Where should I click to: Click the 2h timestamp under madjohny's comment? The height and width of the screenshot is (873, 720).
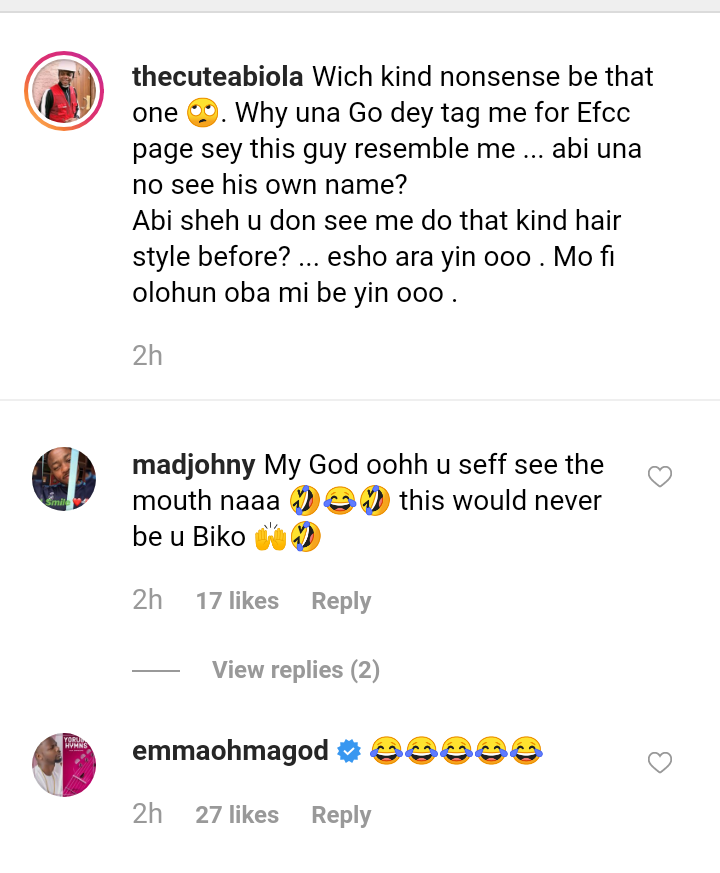pos(148,600)
